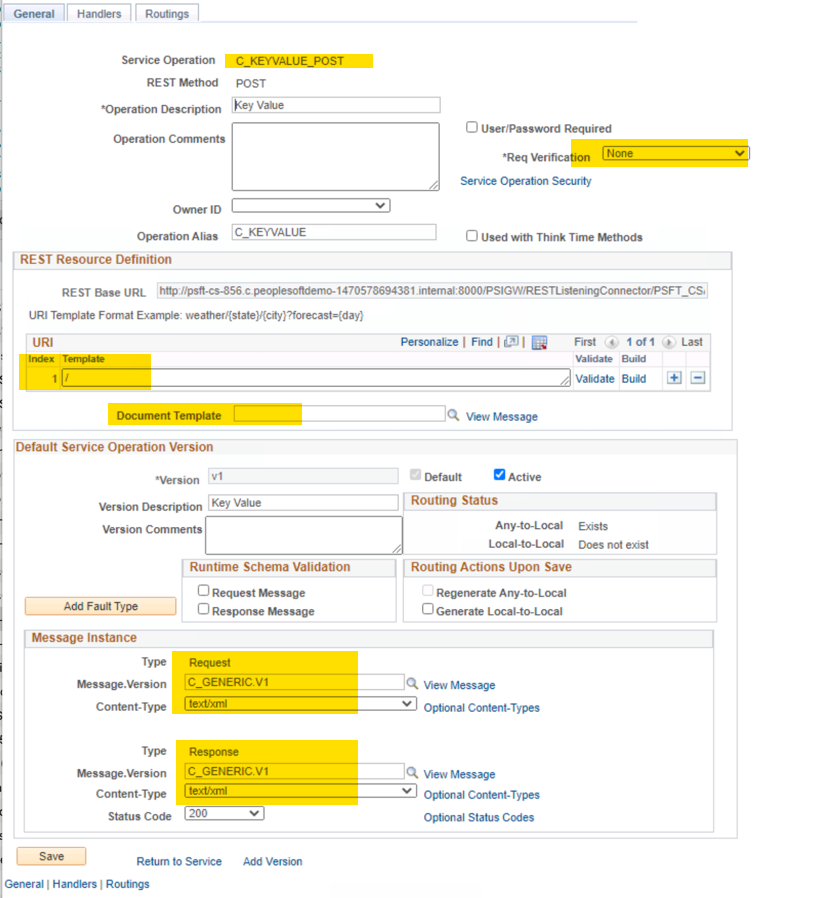Switch to the Handlers tab
Image resolution: width=827 pixels, height=898 pixels.
(x=97, y=13)
